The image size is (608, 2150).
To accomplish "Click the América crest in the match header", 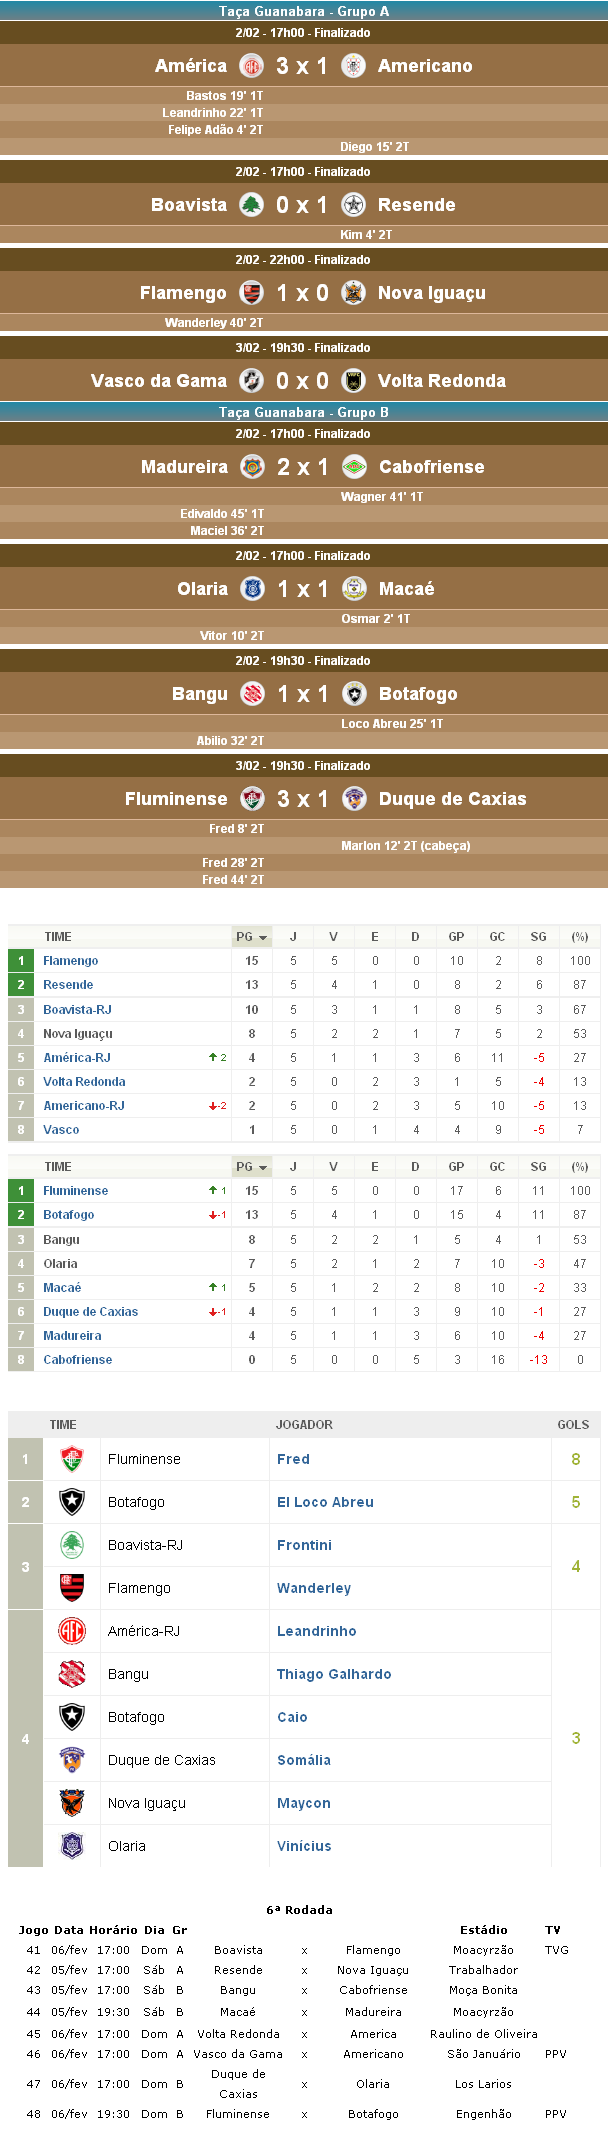I will (252, 66).
